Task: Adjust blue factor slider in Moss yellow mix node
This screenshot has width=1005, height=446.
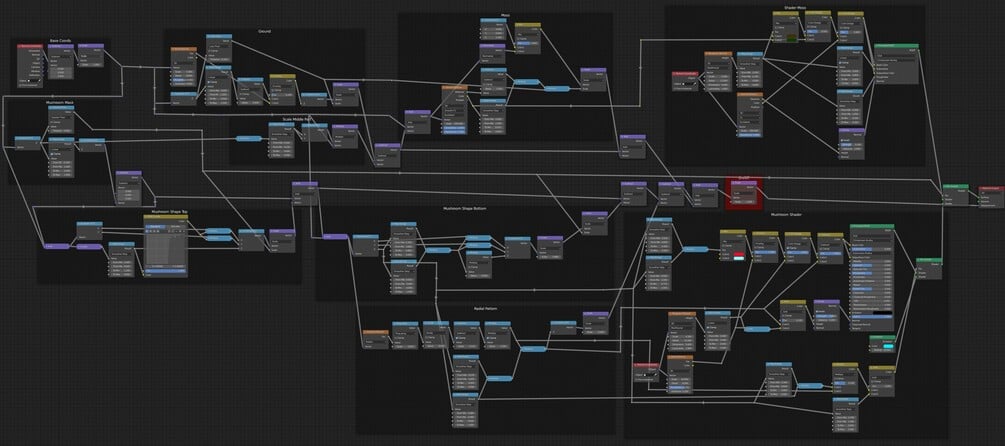Action: 529,42
